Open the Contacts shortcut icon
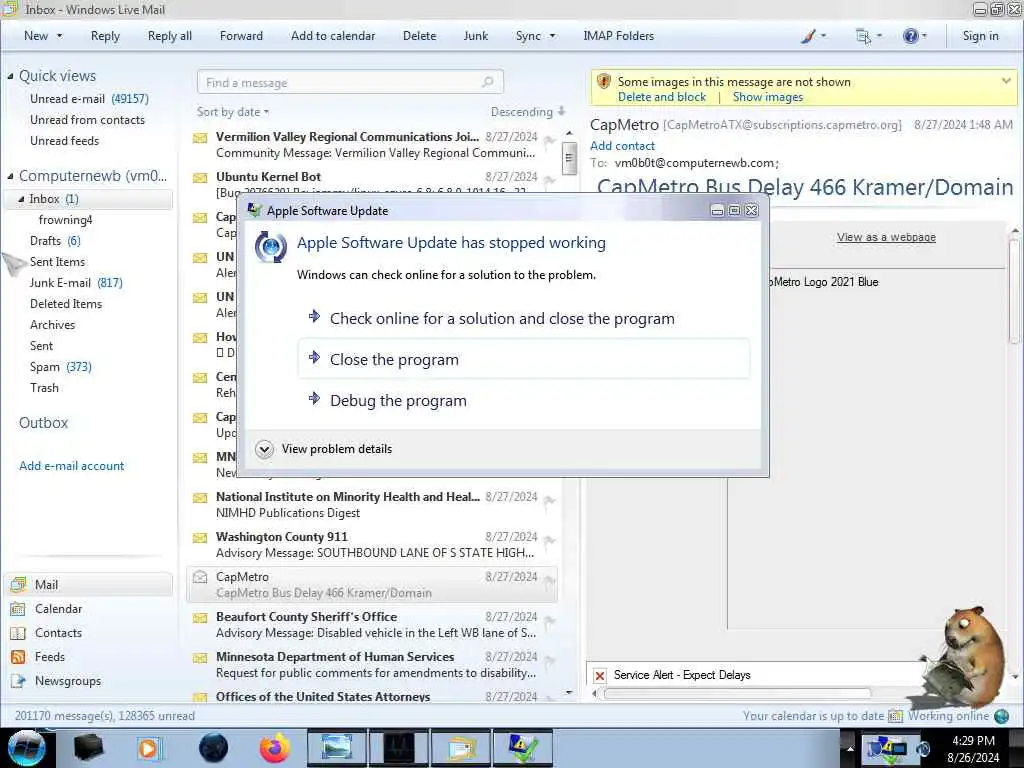 click(x=18, y=633)
